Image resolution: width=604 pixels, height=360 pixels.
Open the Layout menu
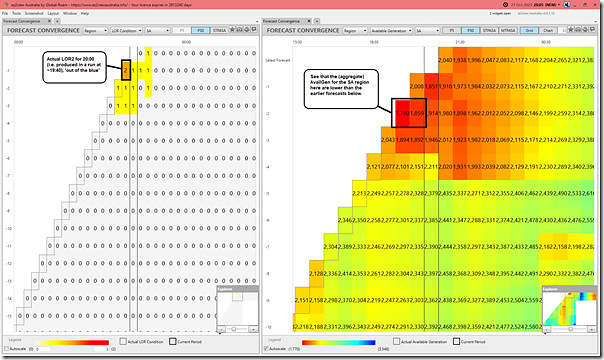click(53, 13)
